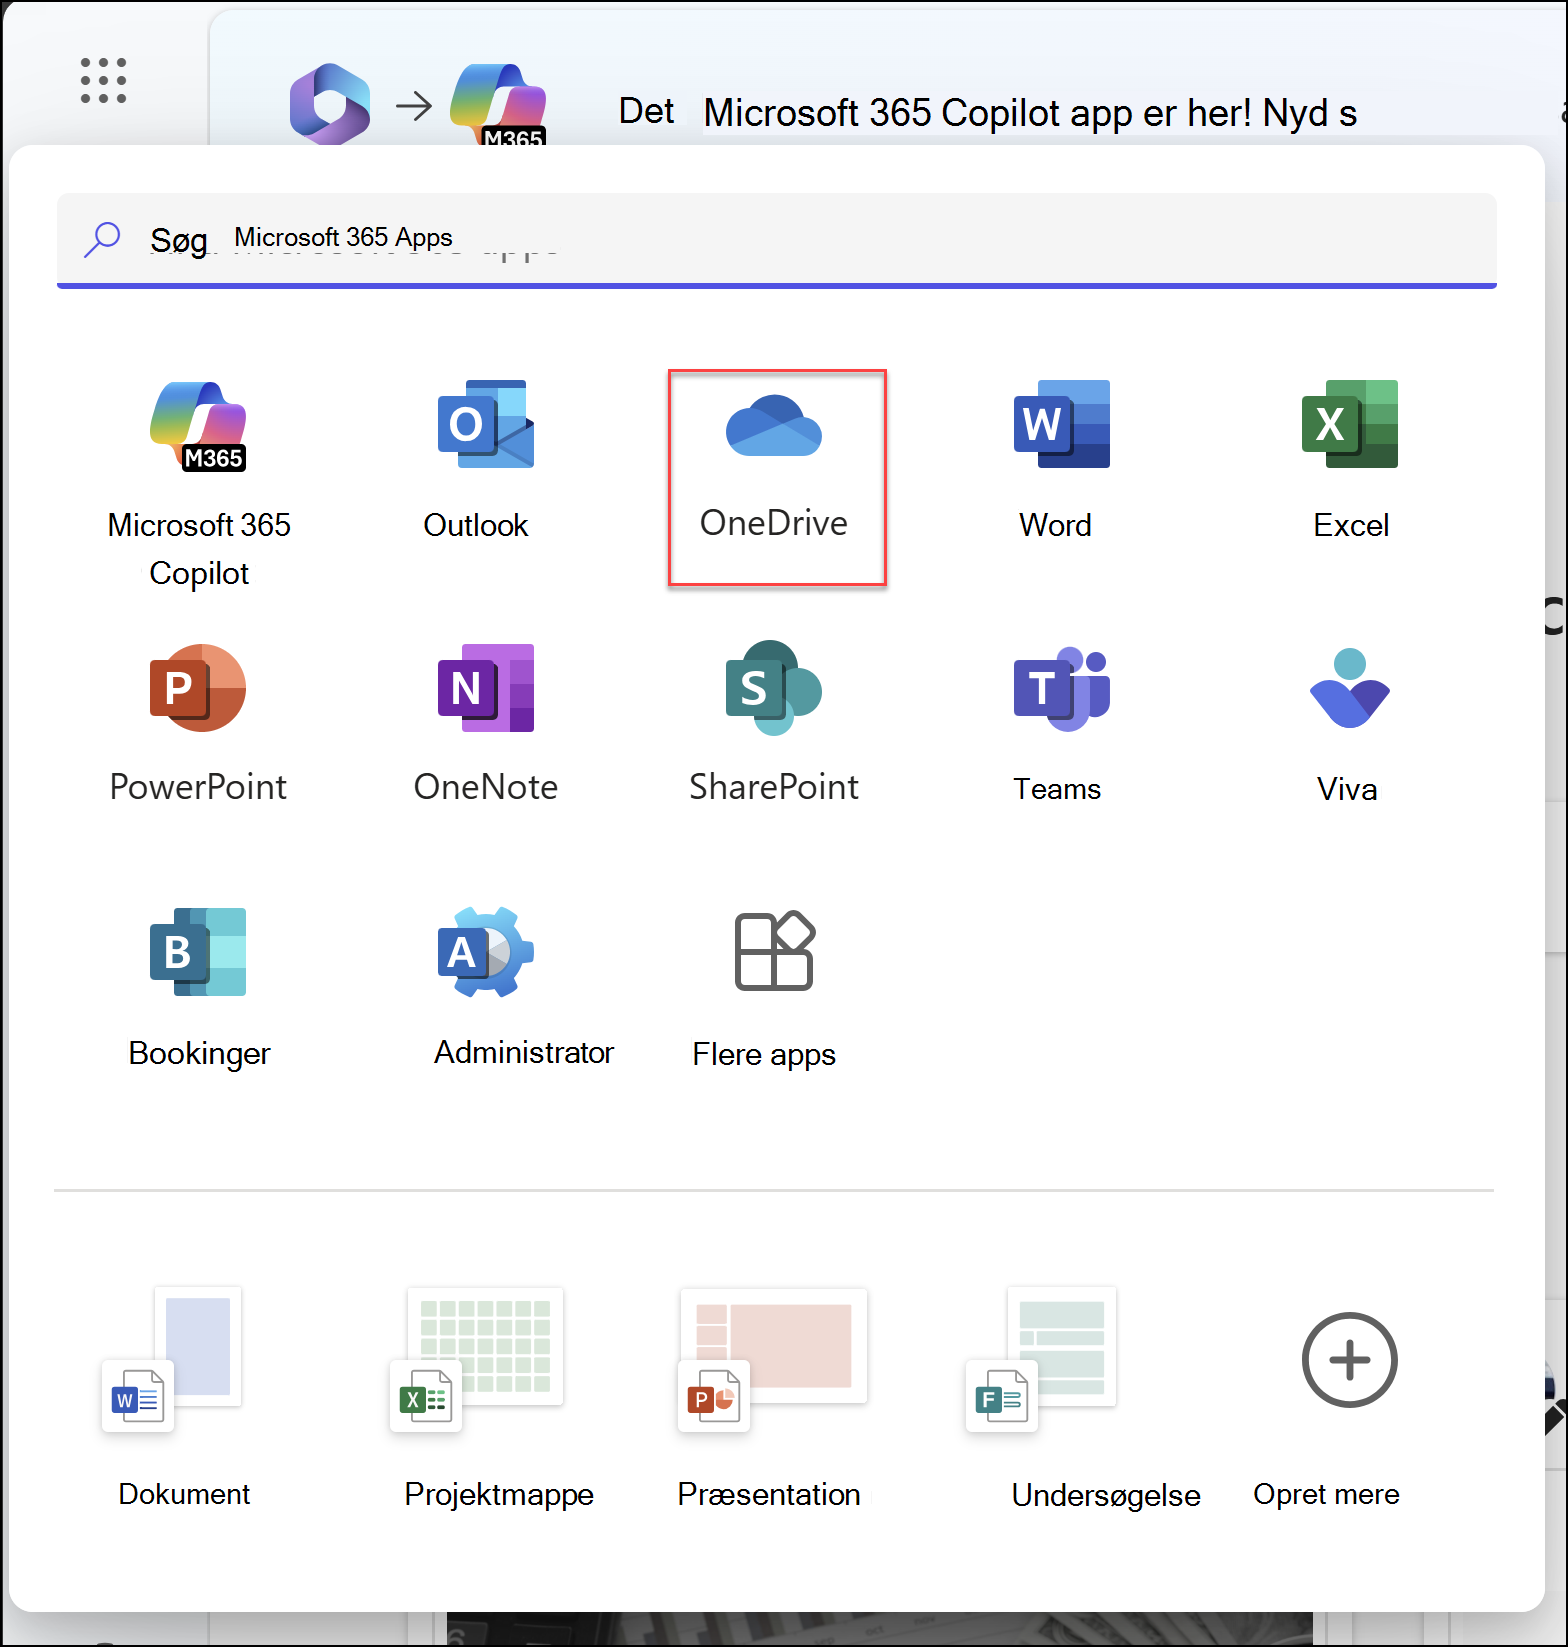
Task: Open Microsoft 365 Copilot app
Action: (x=199, y=483)
